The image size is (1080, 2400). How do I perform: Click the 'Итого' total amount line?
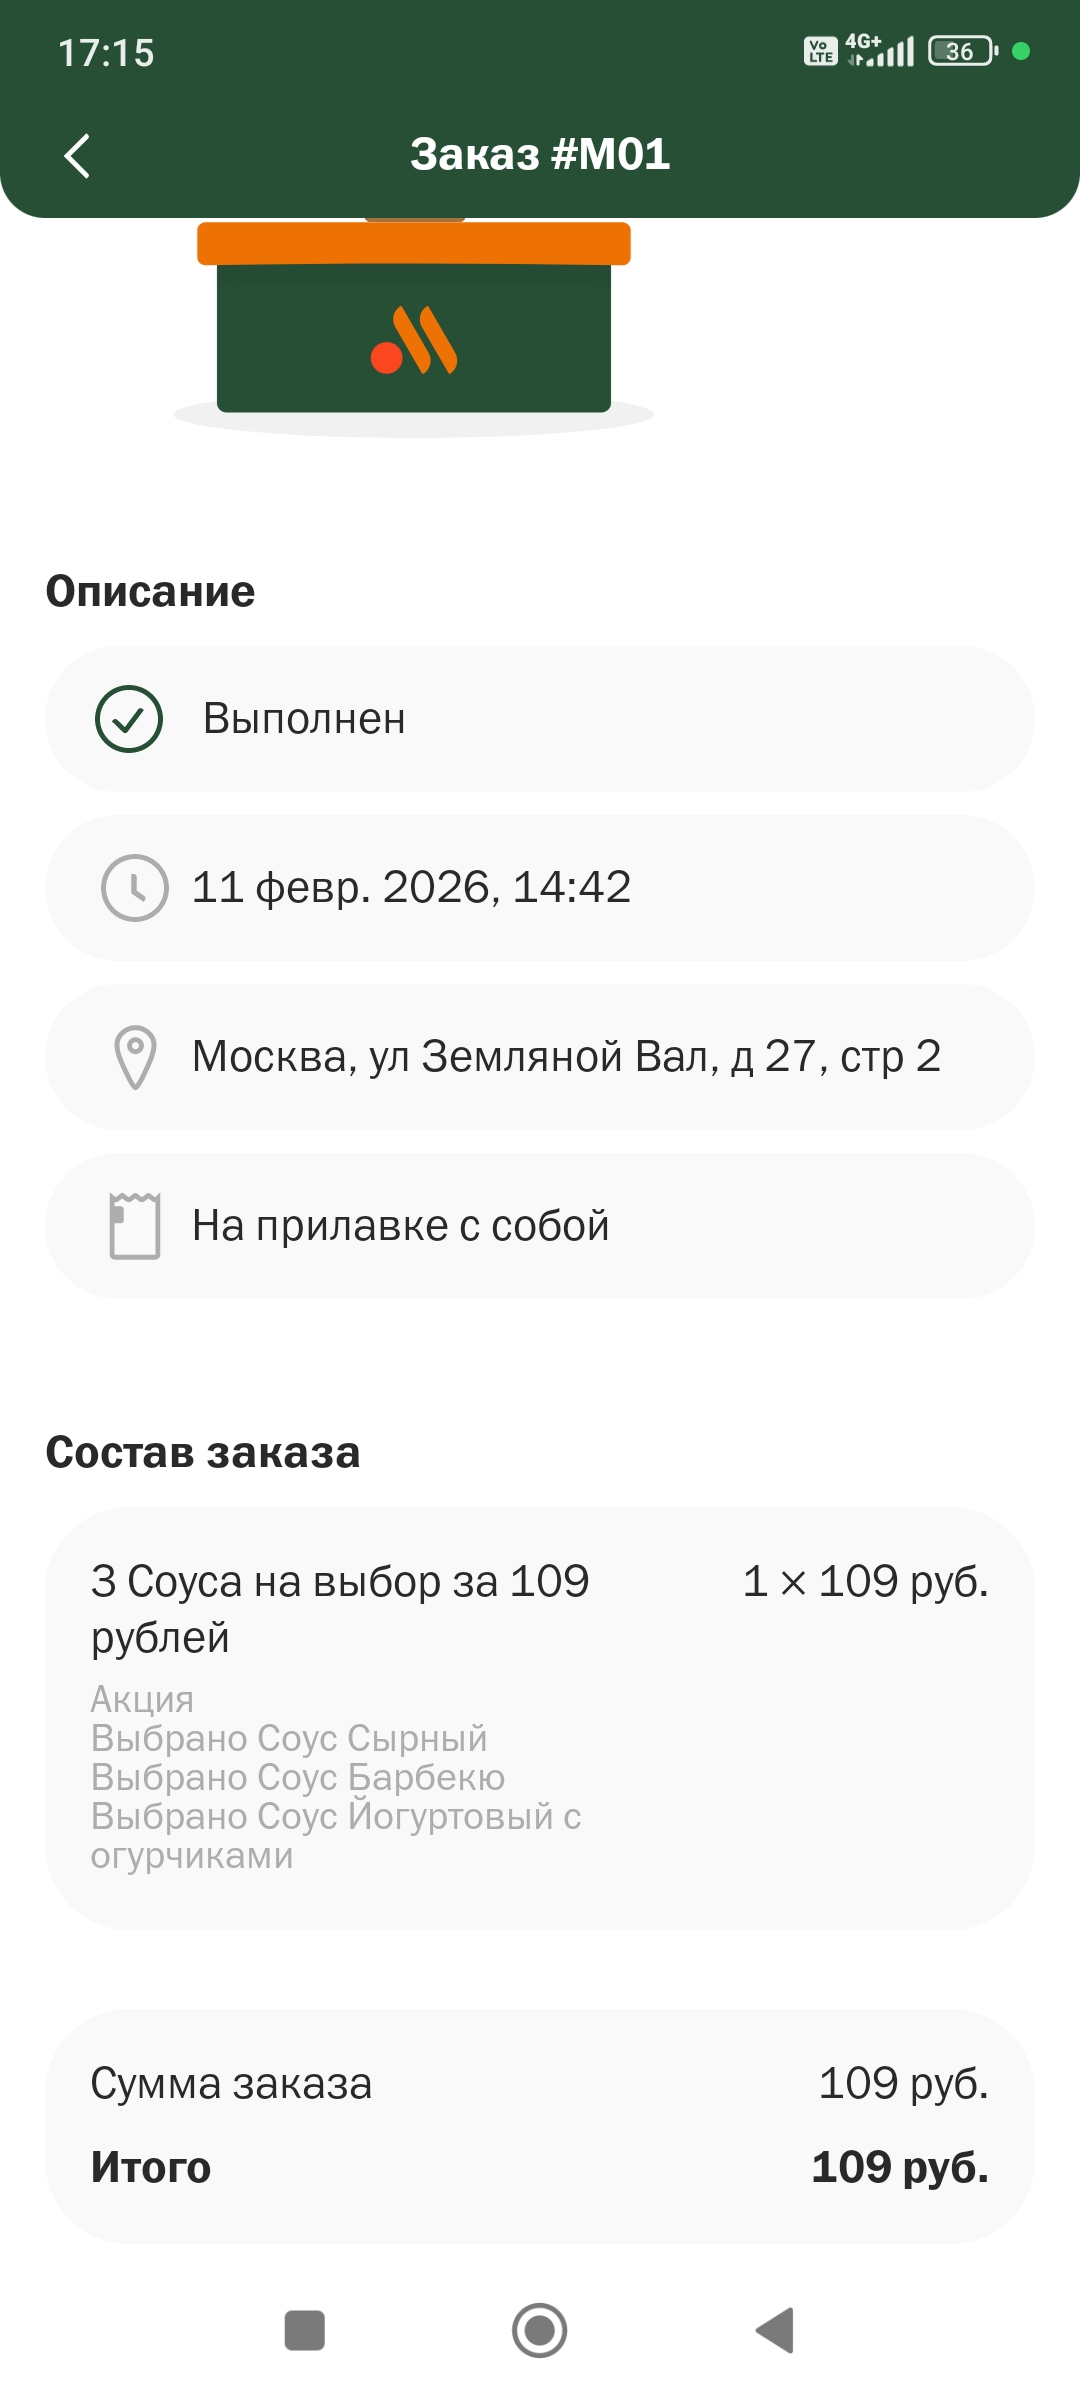(x=540, y=2168)
